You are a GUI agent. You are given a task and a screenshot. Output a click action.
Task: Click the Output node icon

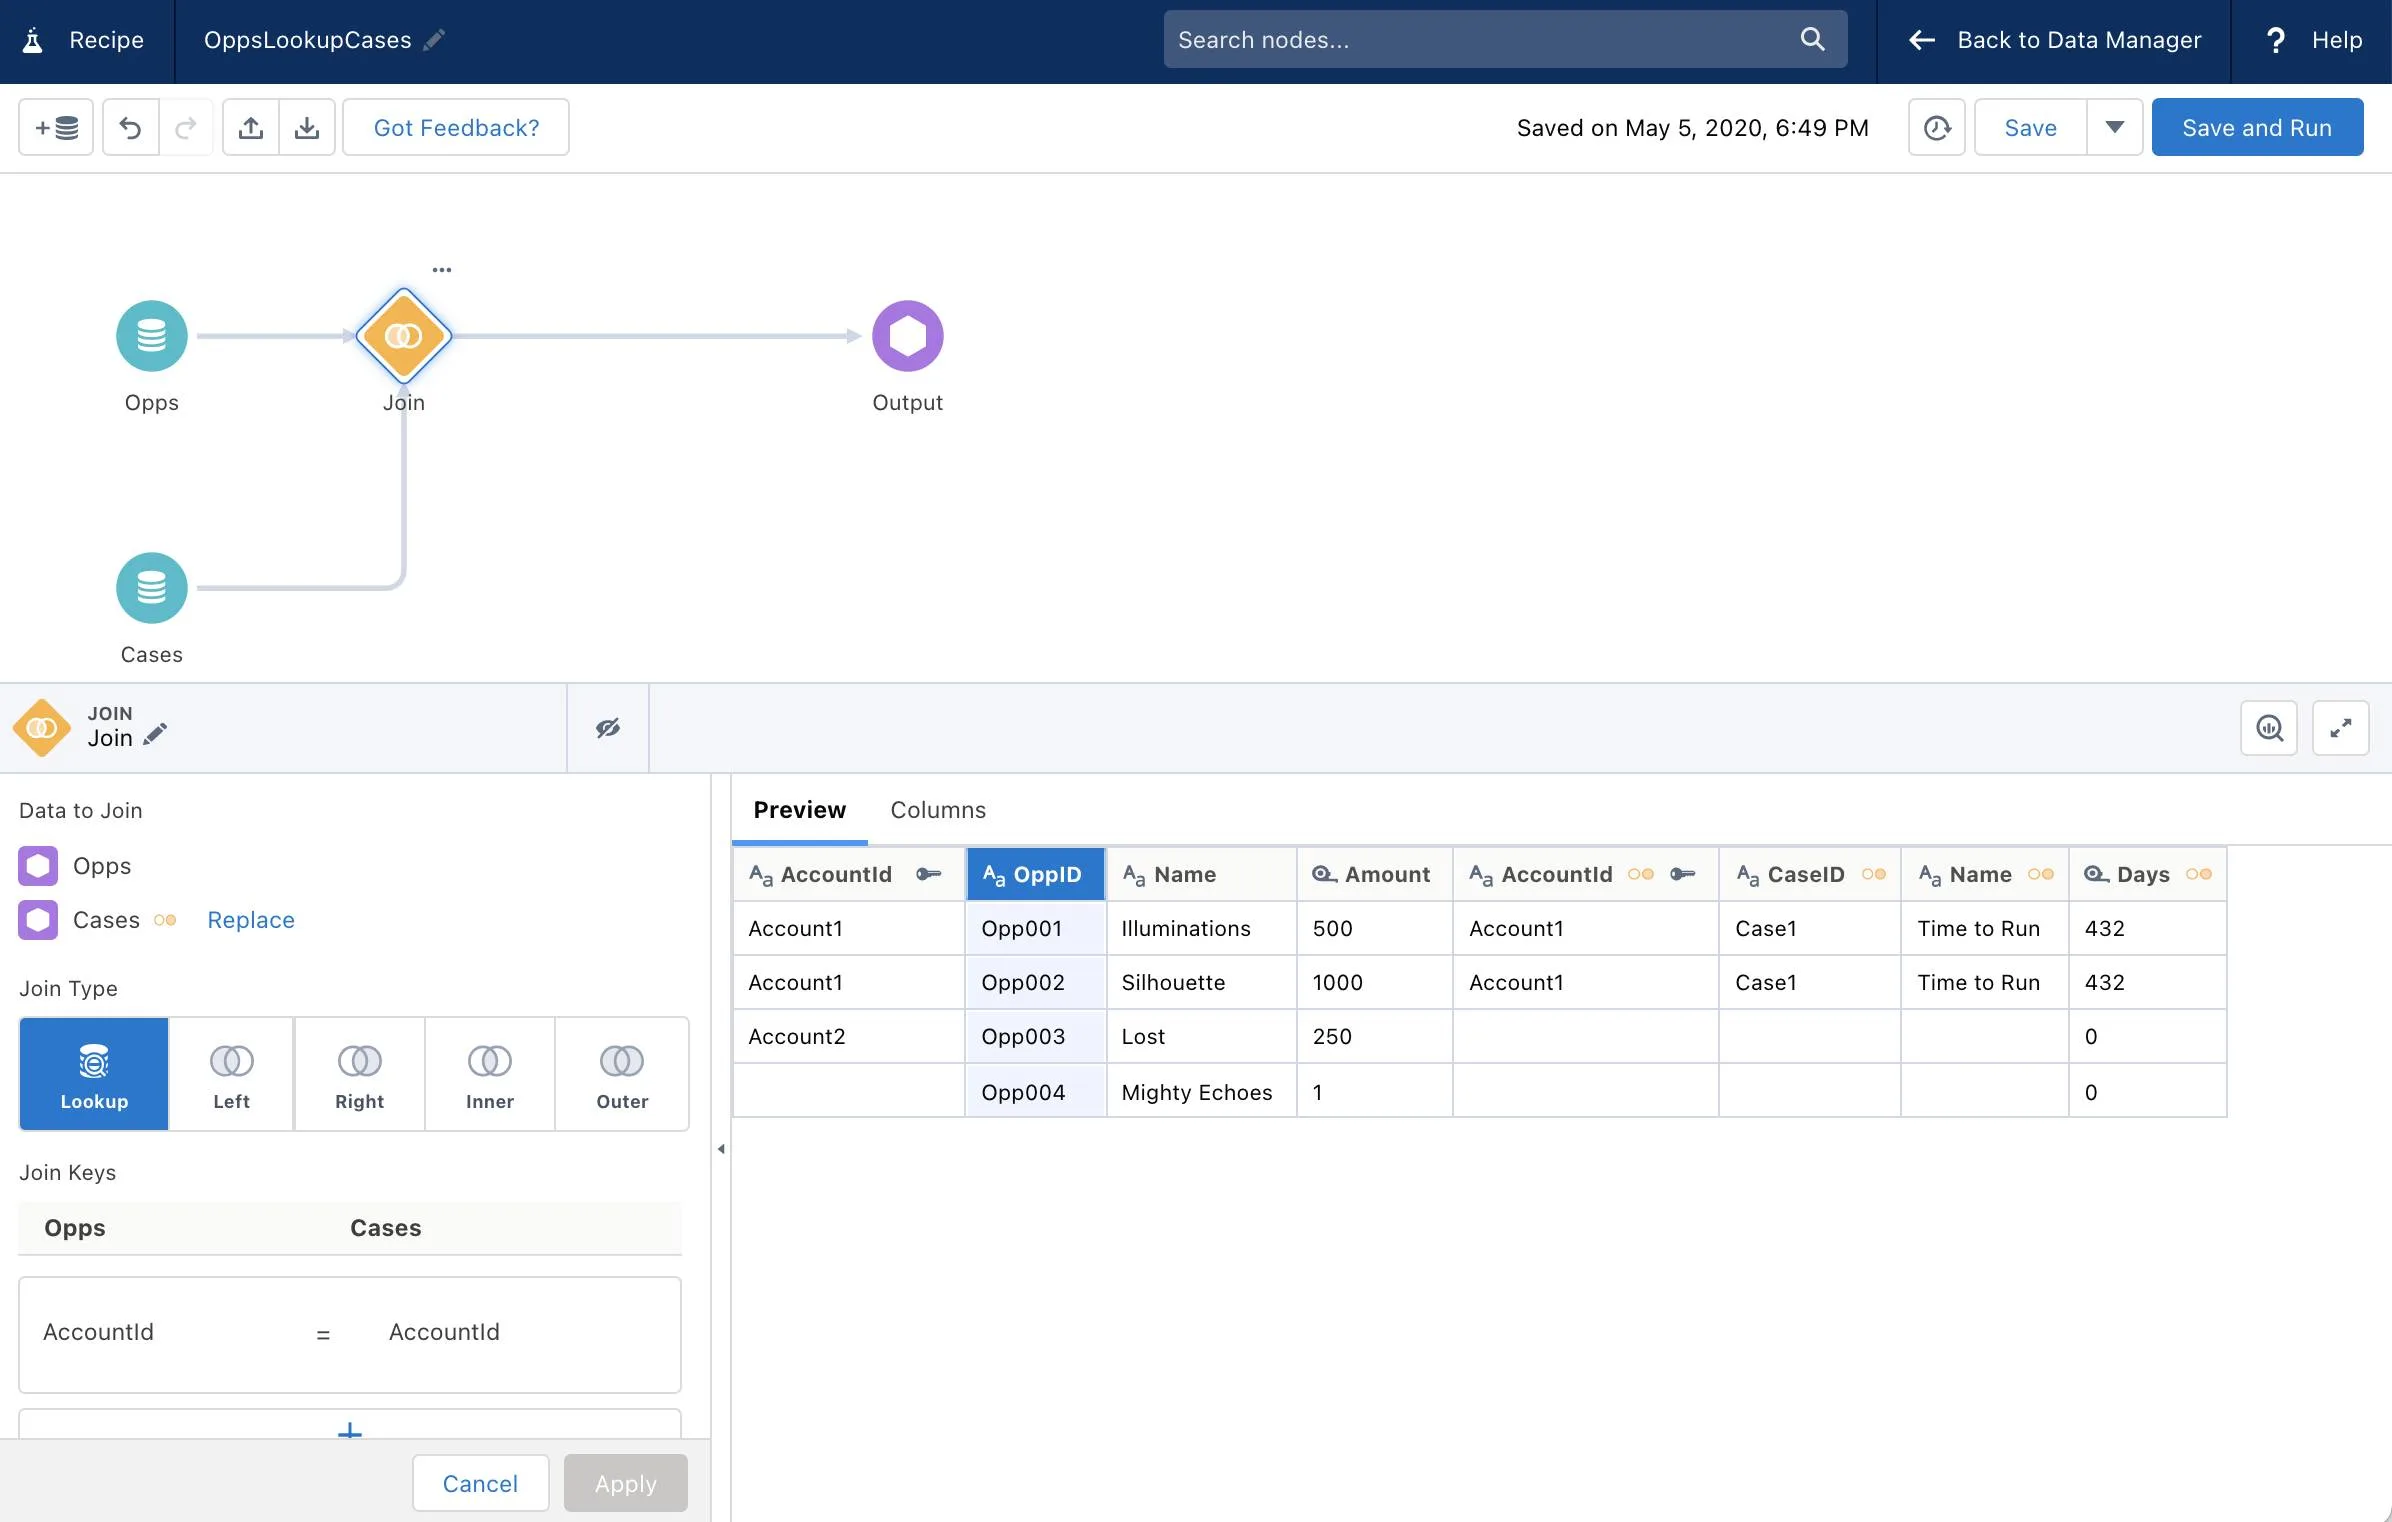click(908, 333)
